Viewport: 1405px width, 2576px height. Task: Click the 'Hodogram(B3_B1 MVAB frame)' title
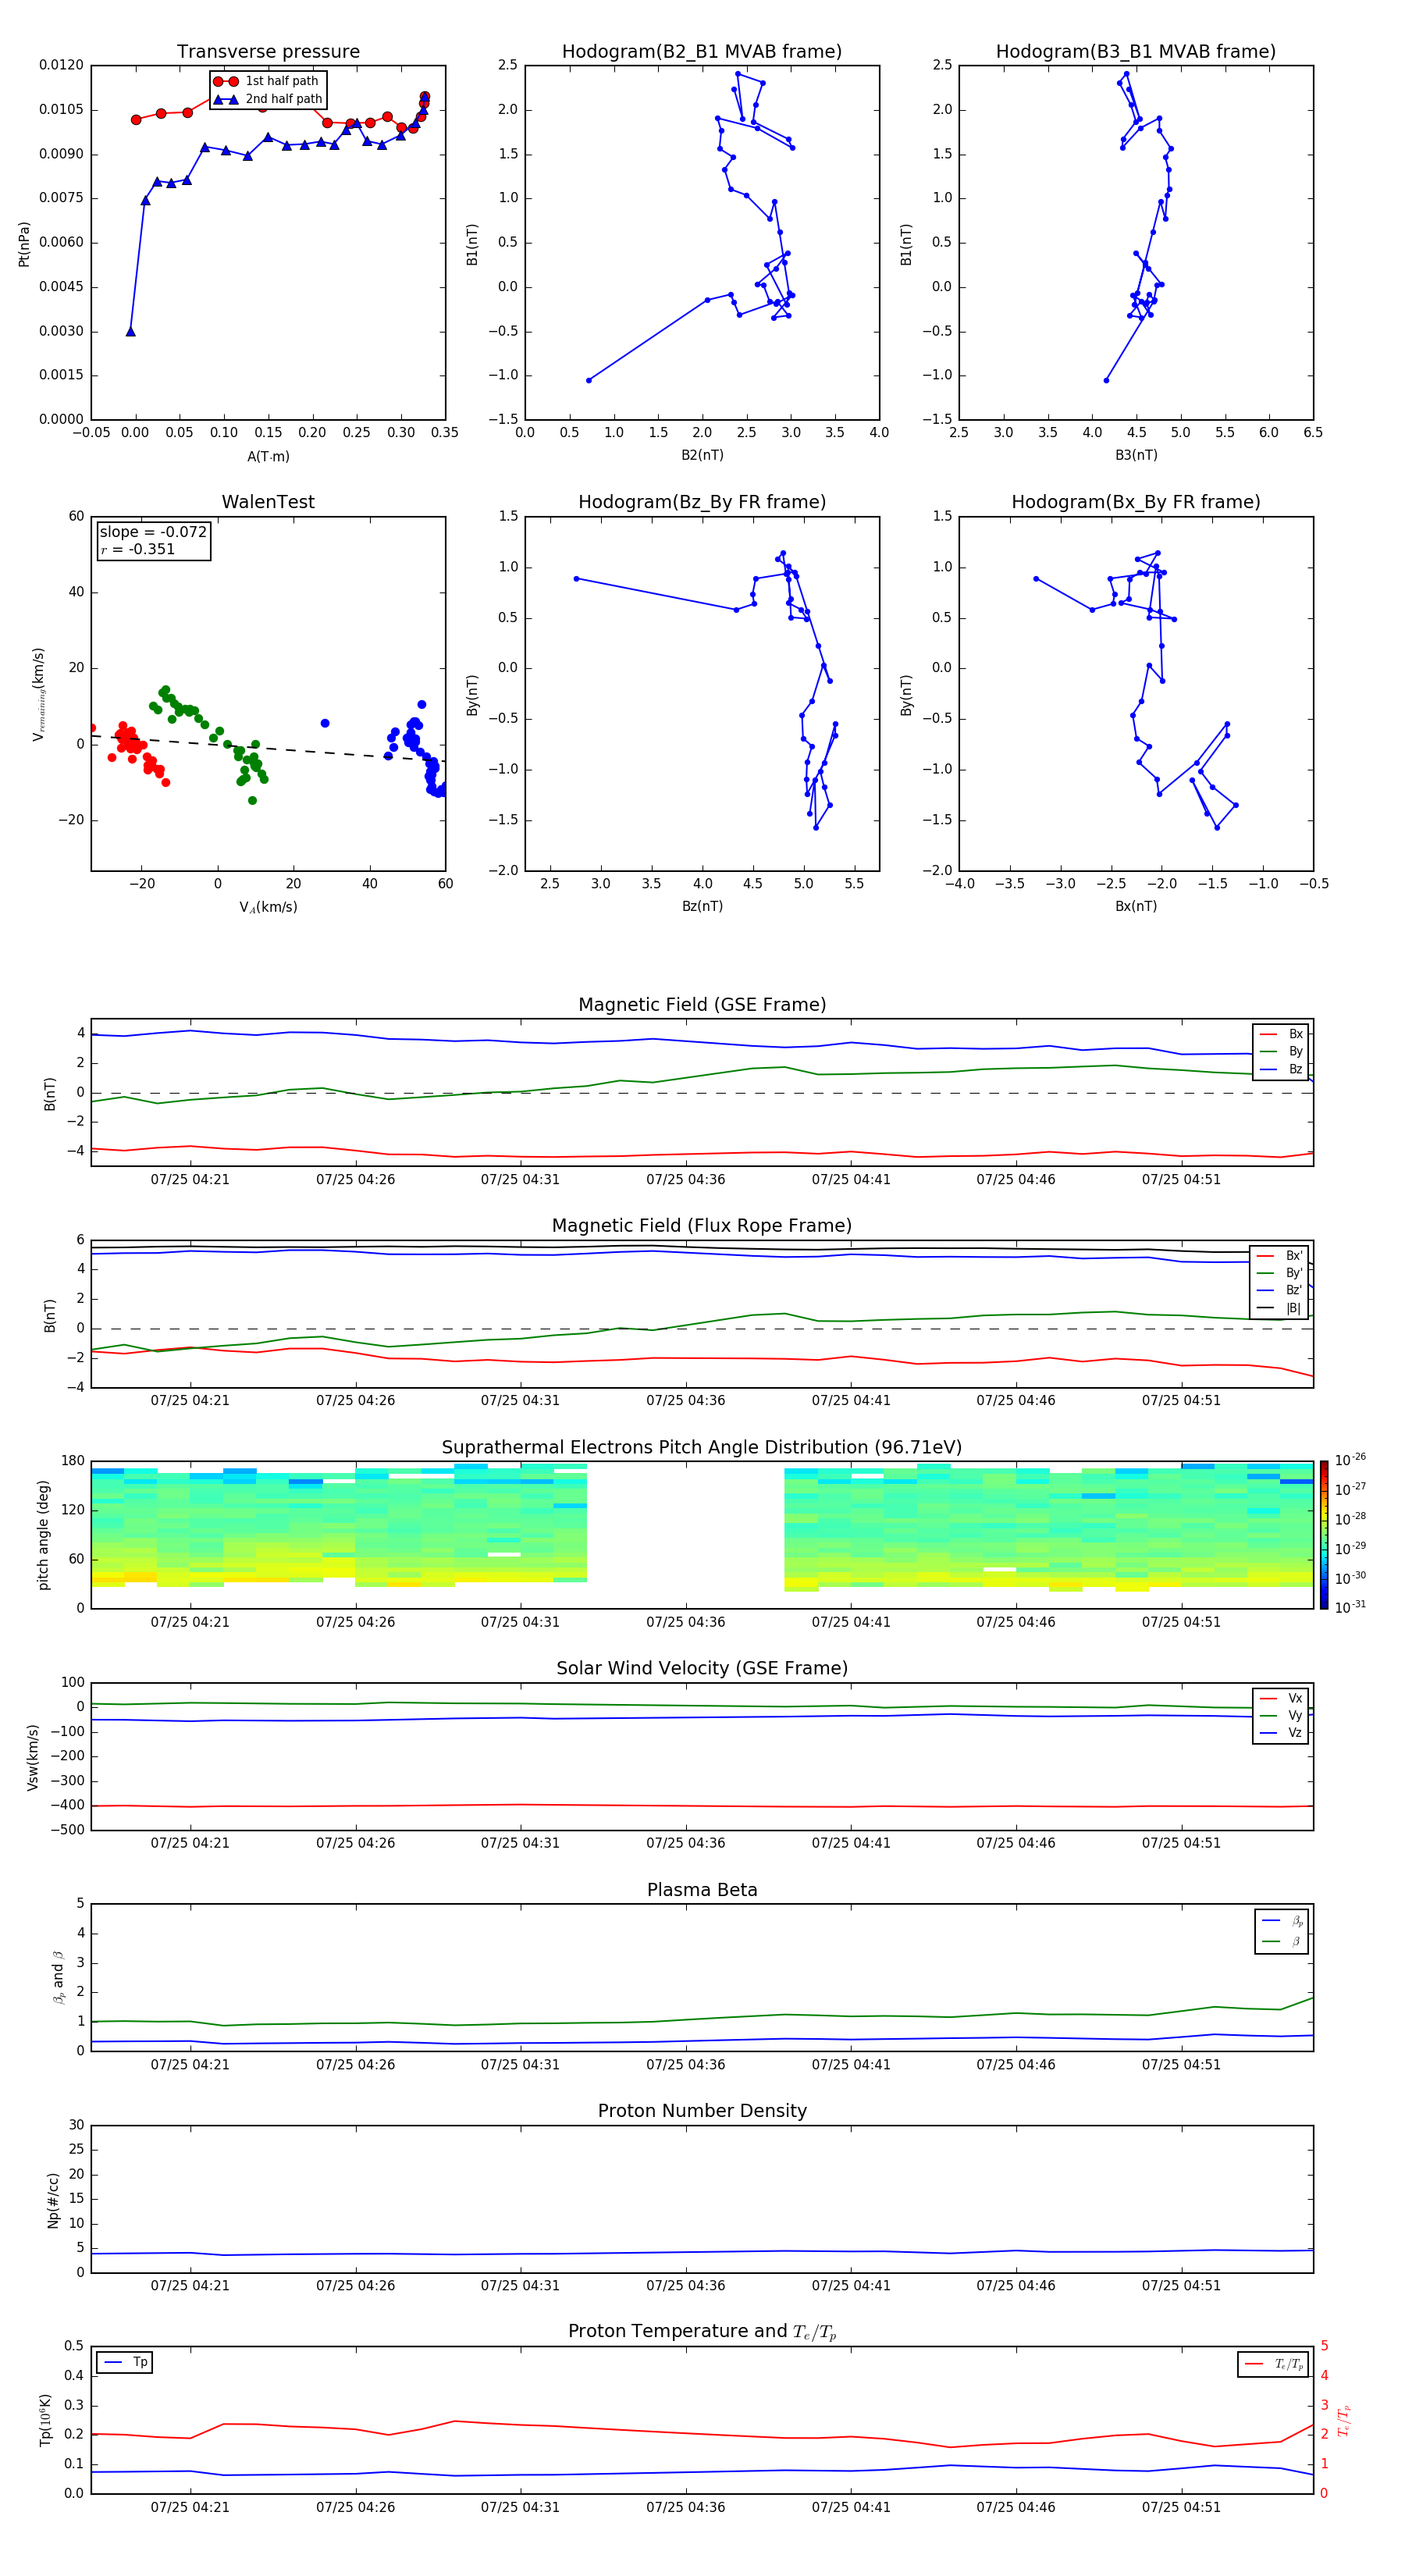pos(1136,52)
